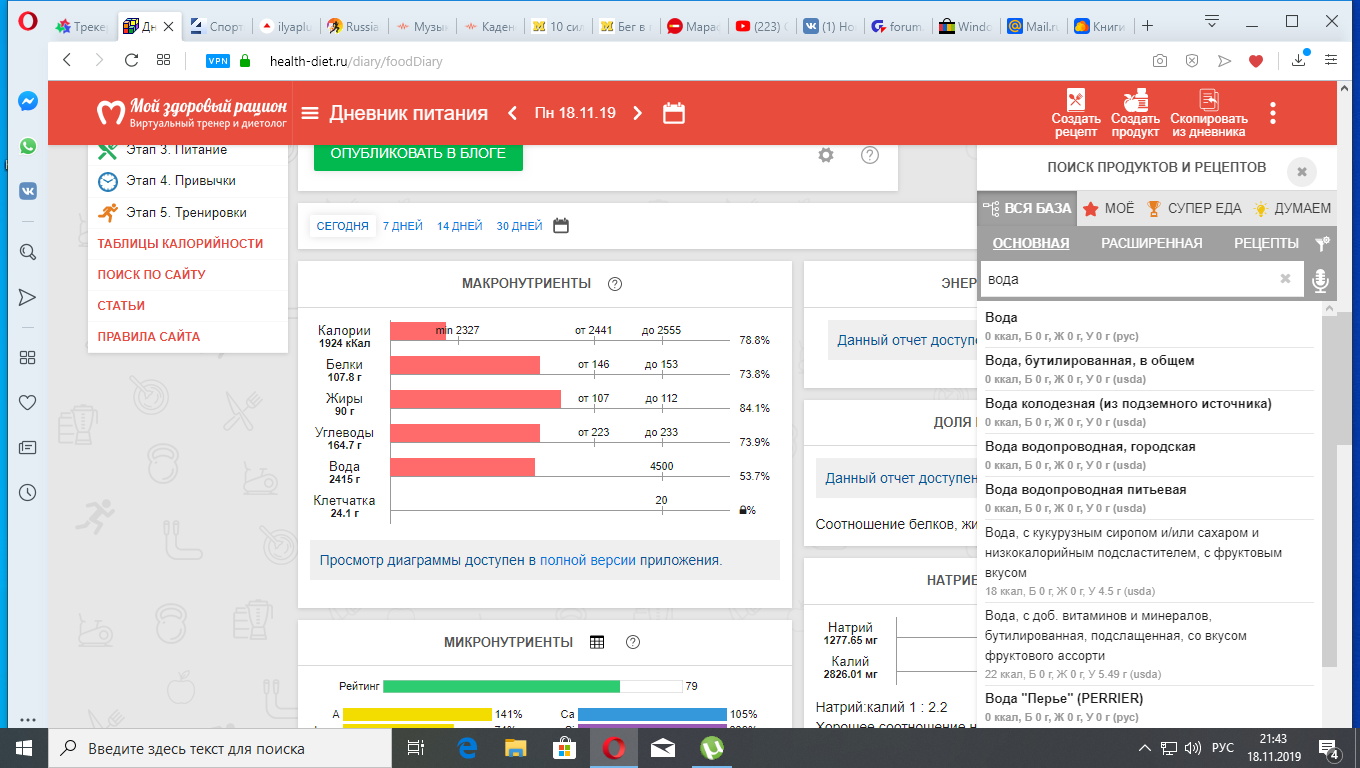The height and width of the screenshot is (768, 1360).
Task: Open the three-dot header menu
Action: click(1273, 113)
